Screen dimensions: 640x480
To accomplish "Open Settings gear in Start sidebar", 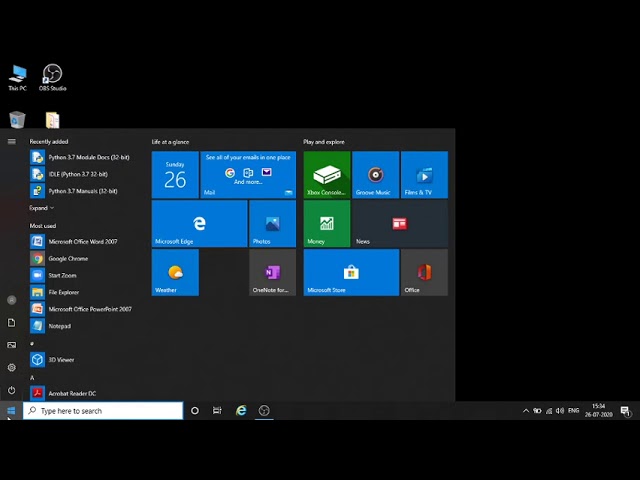I will (x=11, y=367).
